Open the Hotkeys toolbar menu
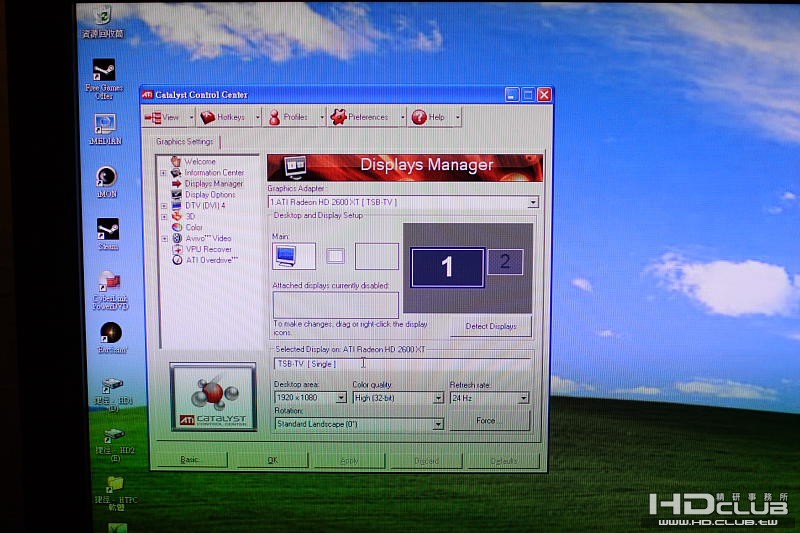Screen dimensions: 800x533 coord(222,117)
